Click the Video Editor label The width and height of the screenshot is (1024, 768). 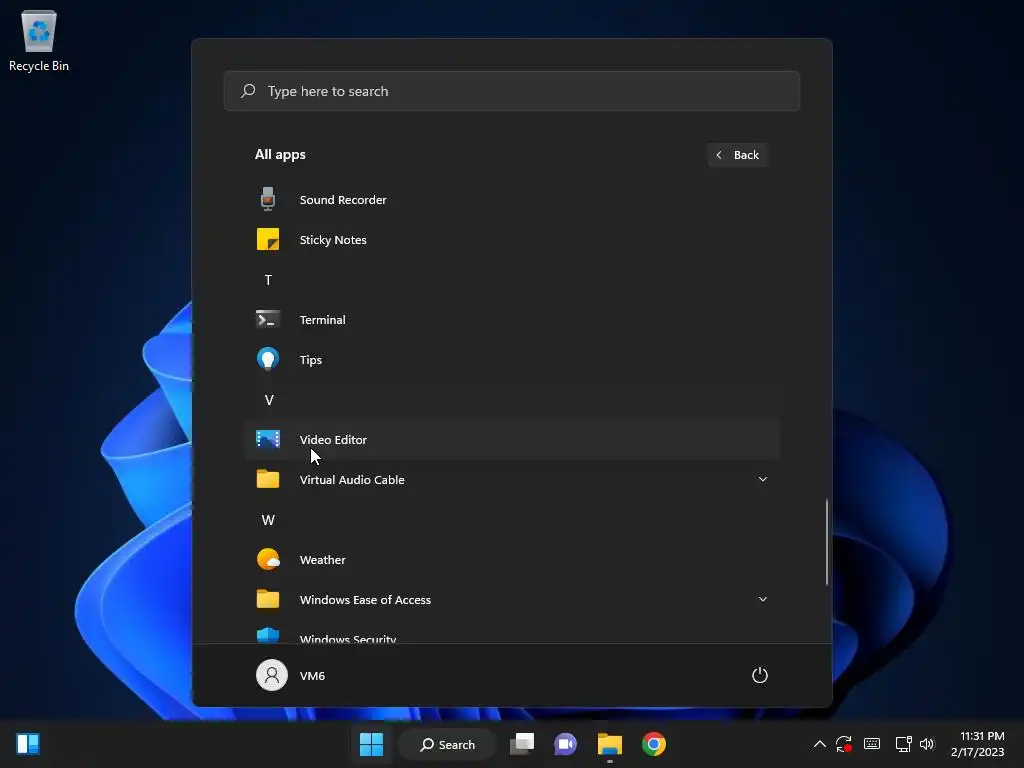pyautogui.click(x=333, y=440)
